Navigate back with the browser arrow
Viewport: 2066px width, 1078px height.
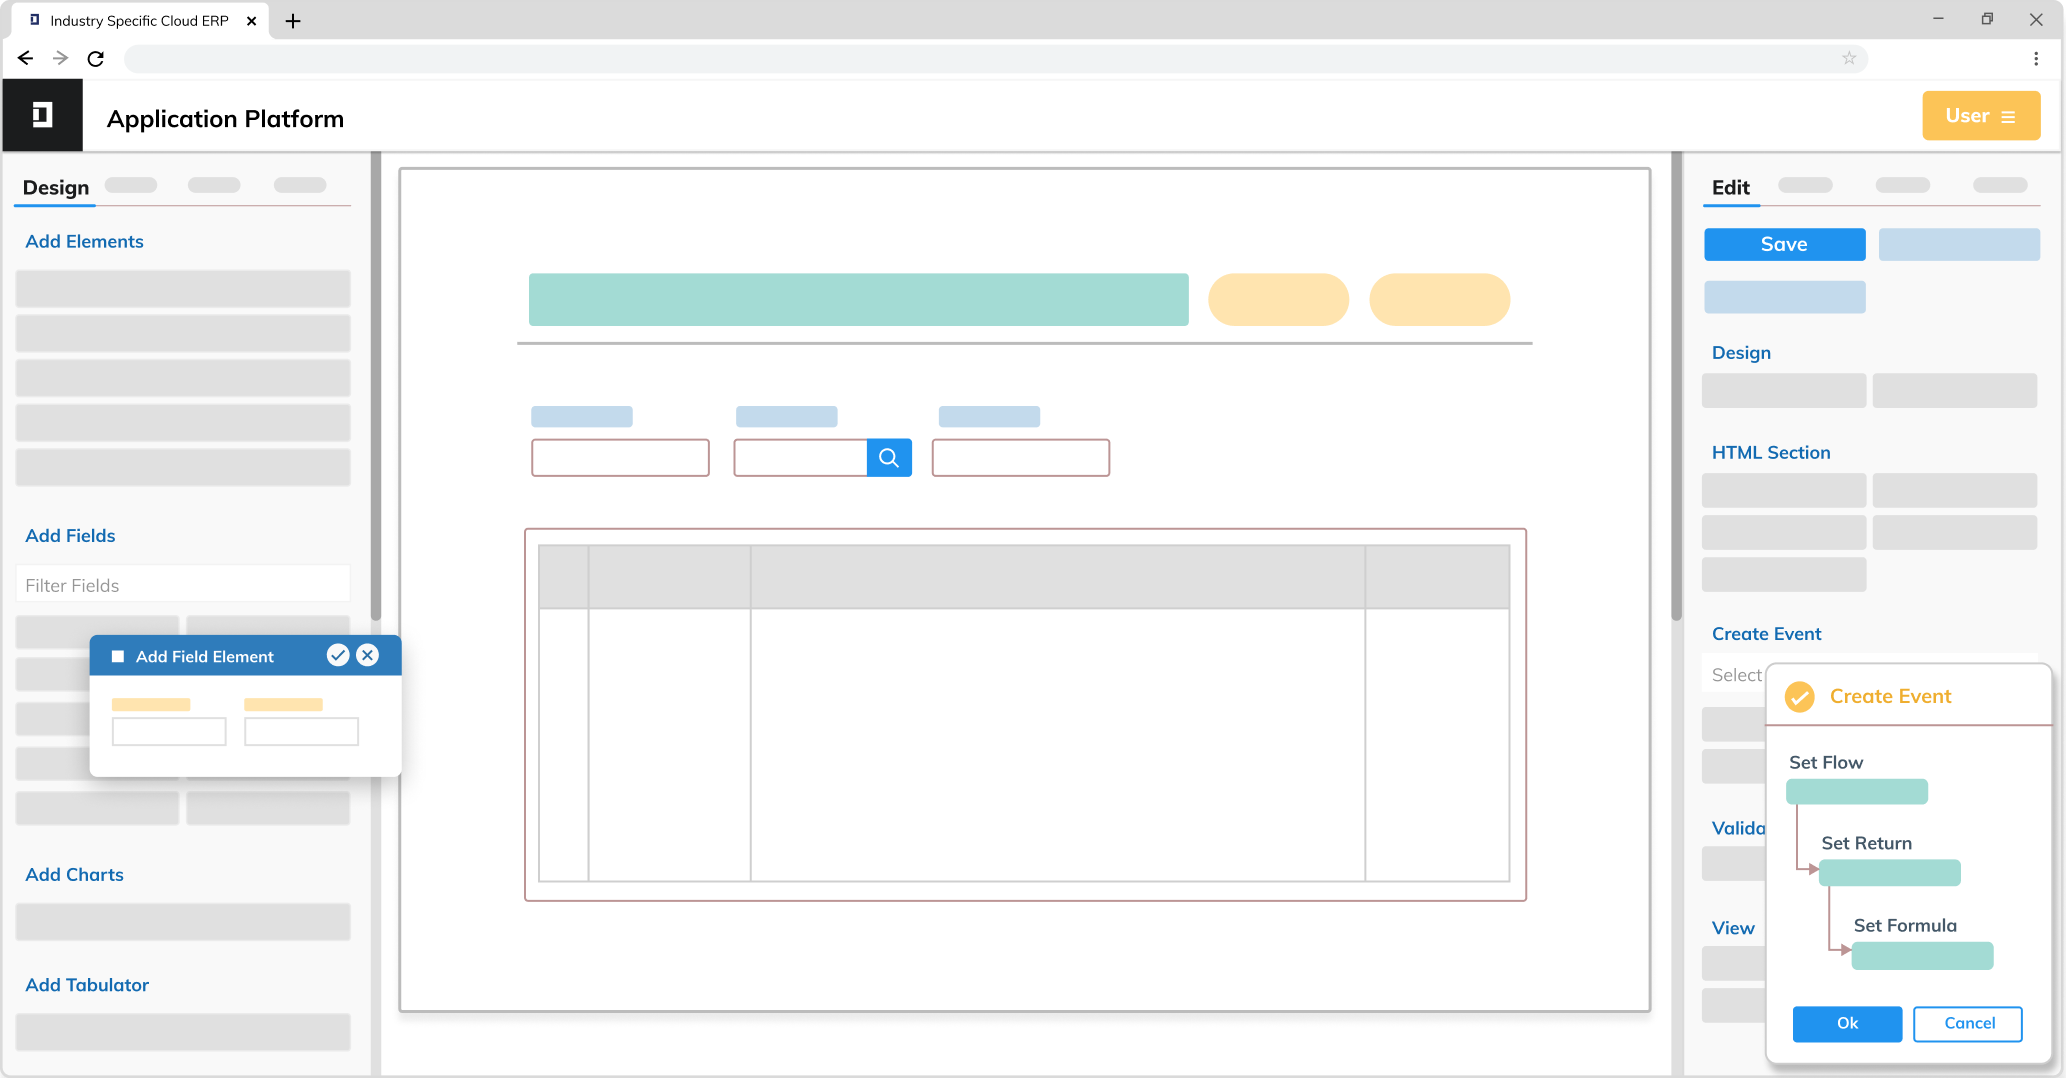click(x=25, y=58)
